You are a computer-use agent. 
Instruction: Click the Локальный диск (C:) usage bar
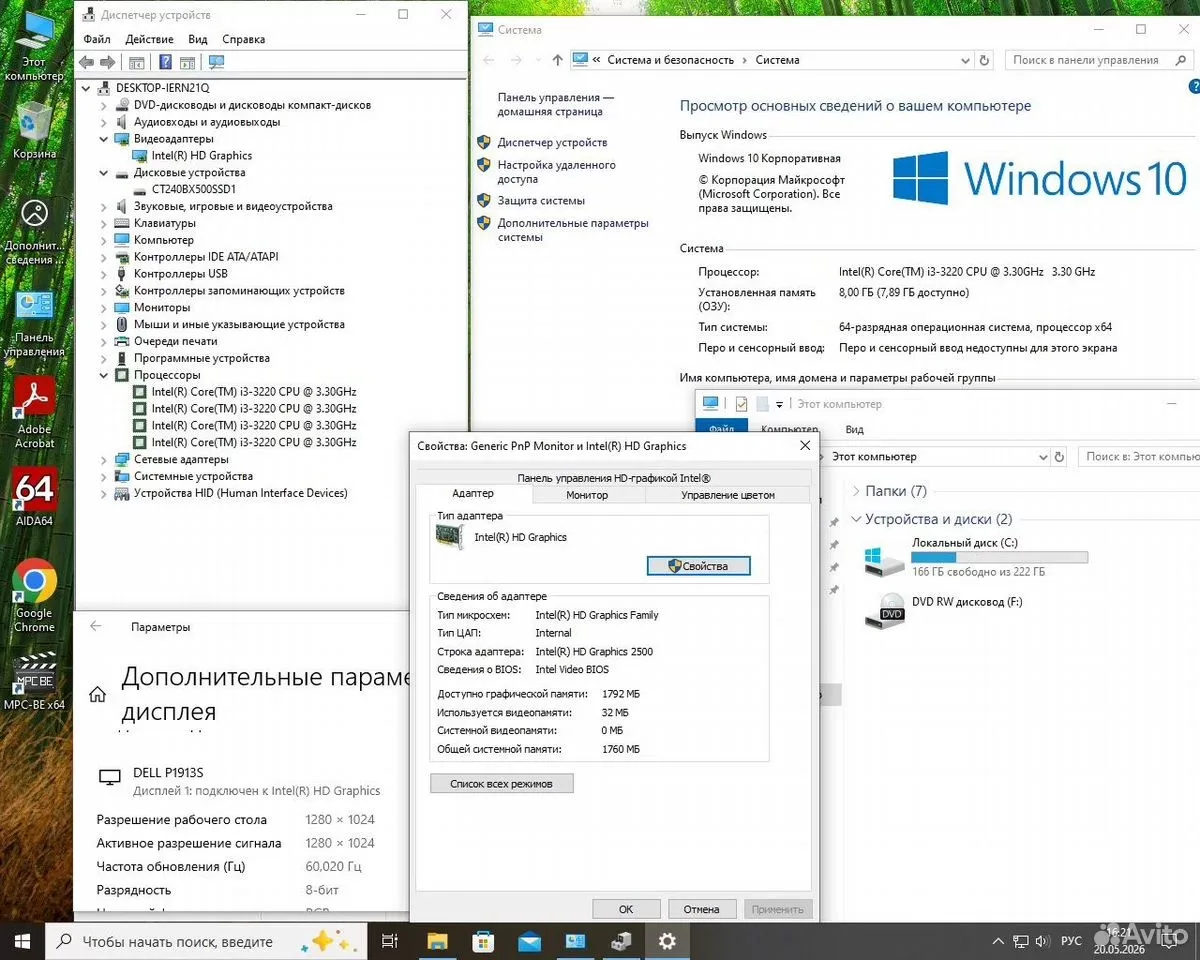[x=1000, y=557]
